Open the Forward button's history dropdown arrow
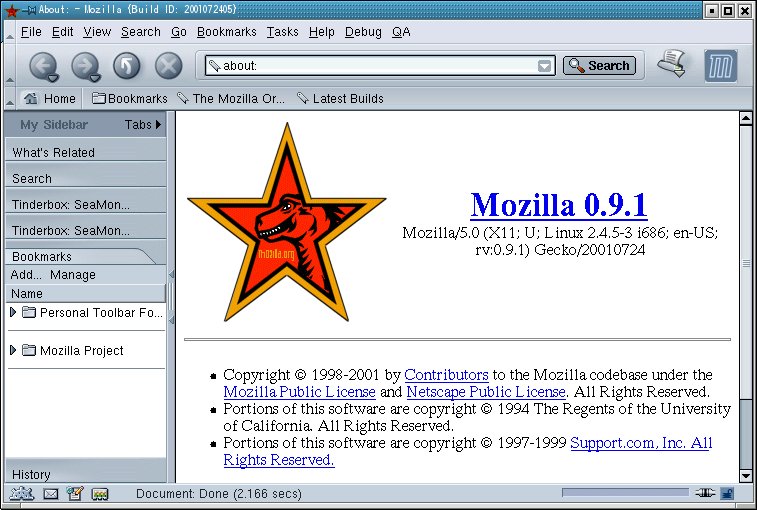Viewport: 757px width, 510px height. tap(95, 78)
